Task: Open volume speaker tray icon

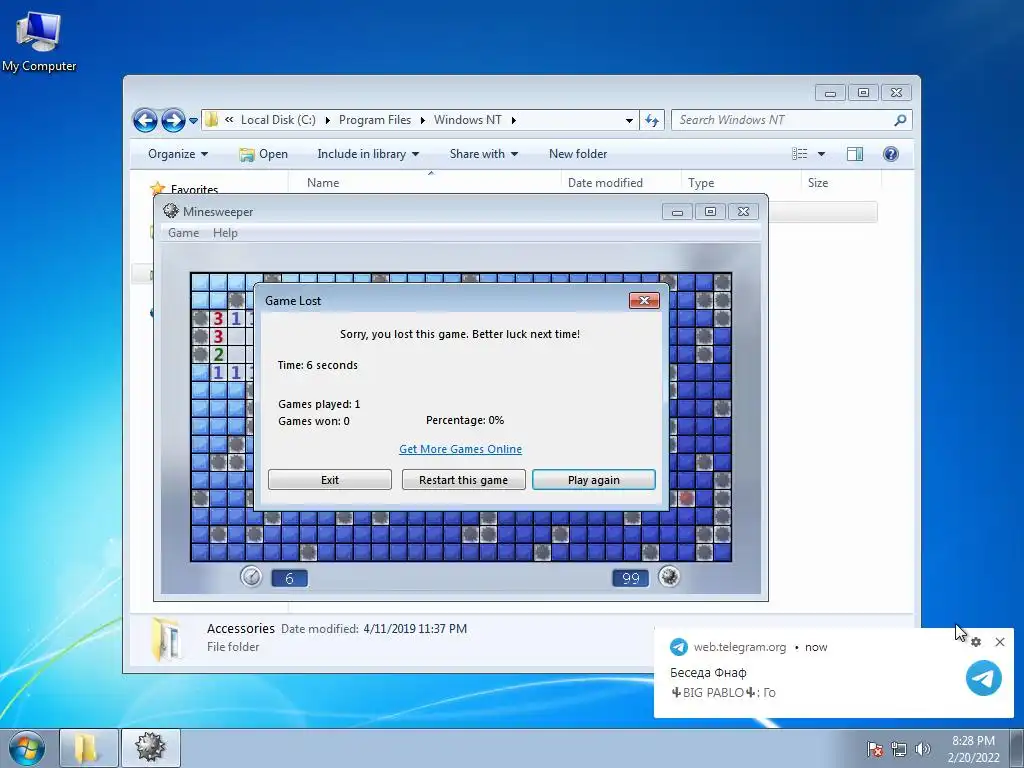Action: [x=923, y=749]
